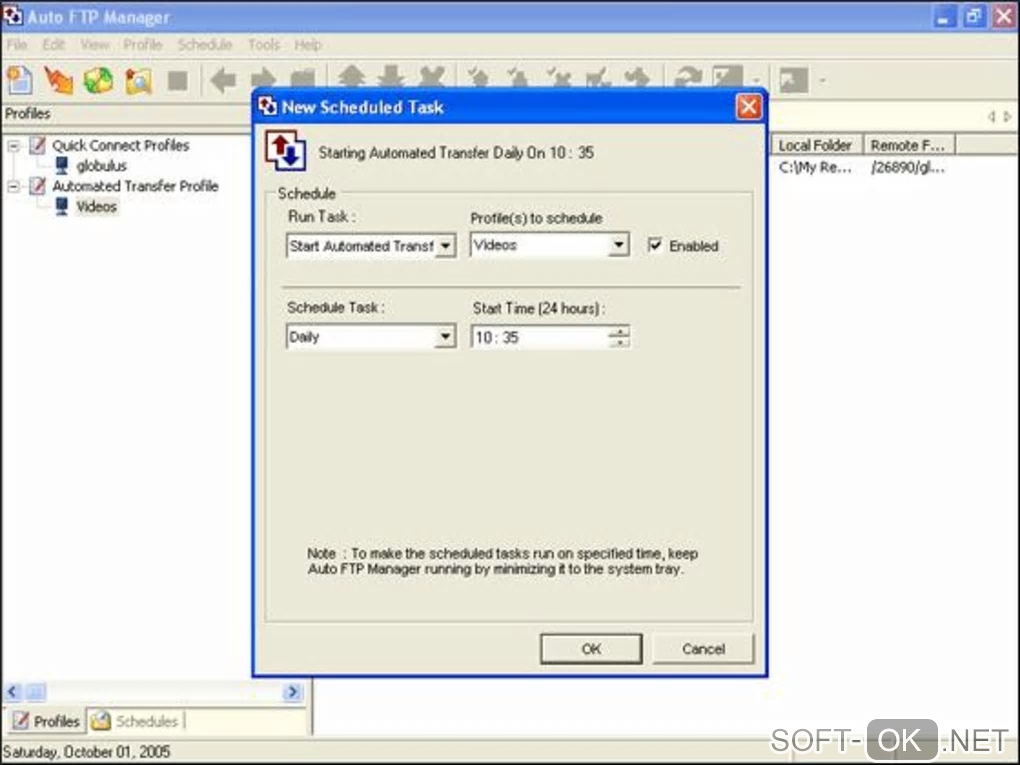Open the Profile menu

pyautogui.click(x=143, y=45)
